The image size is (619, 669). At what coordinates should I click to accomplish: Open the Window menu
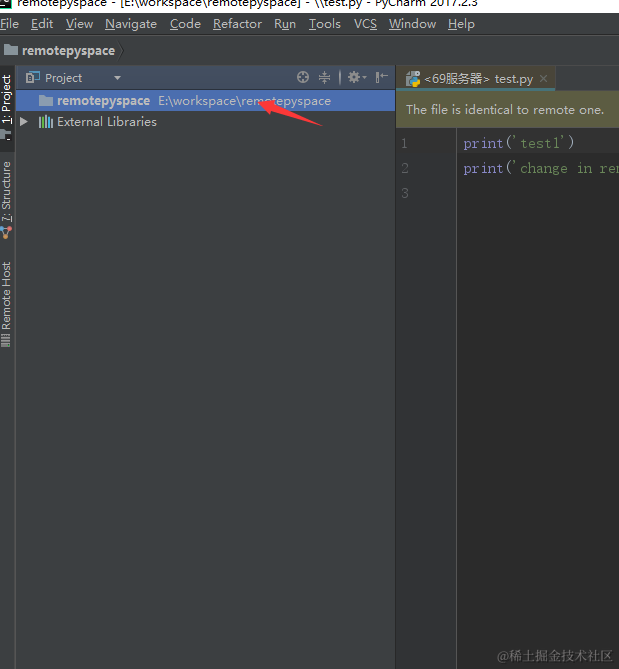[413, 24]
